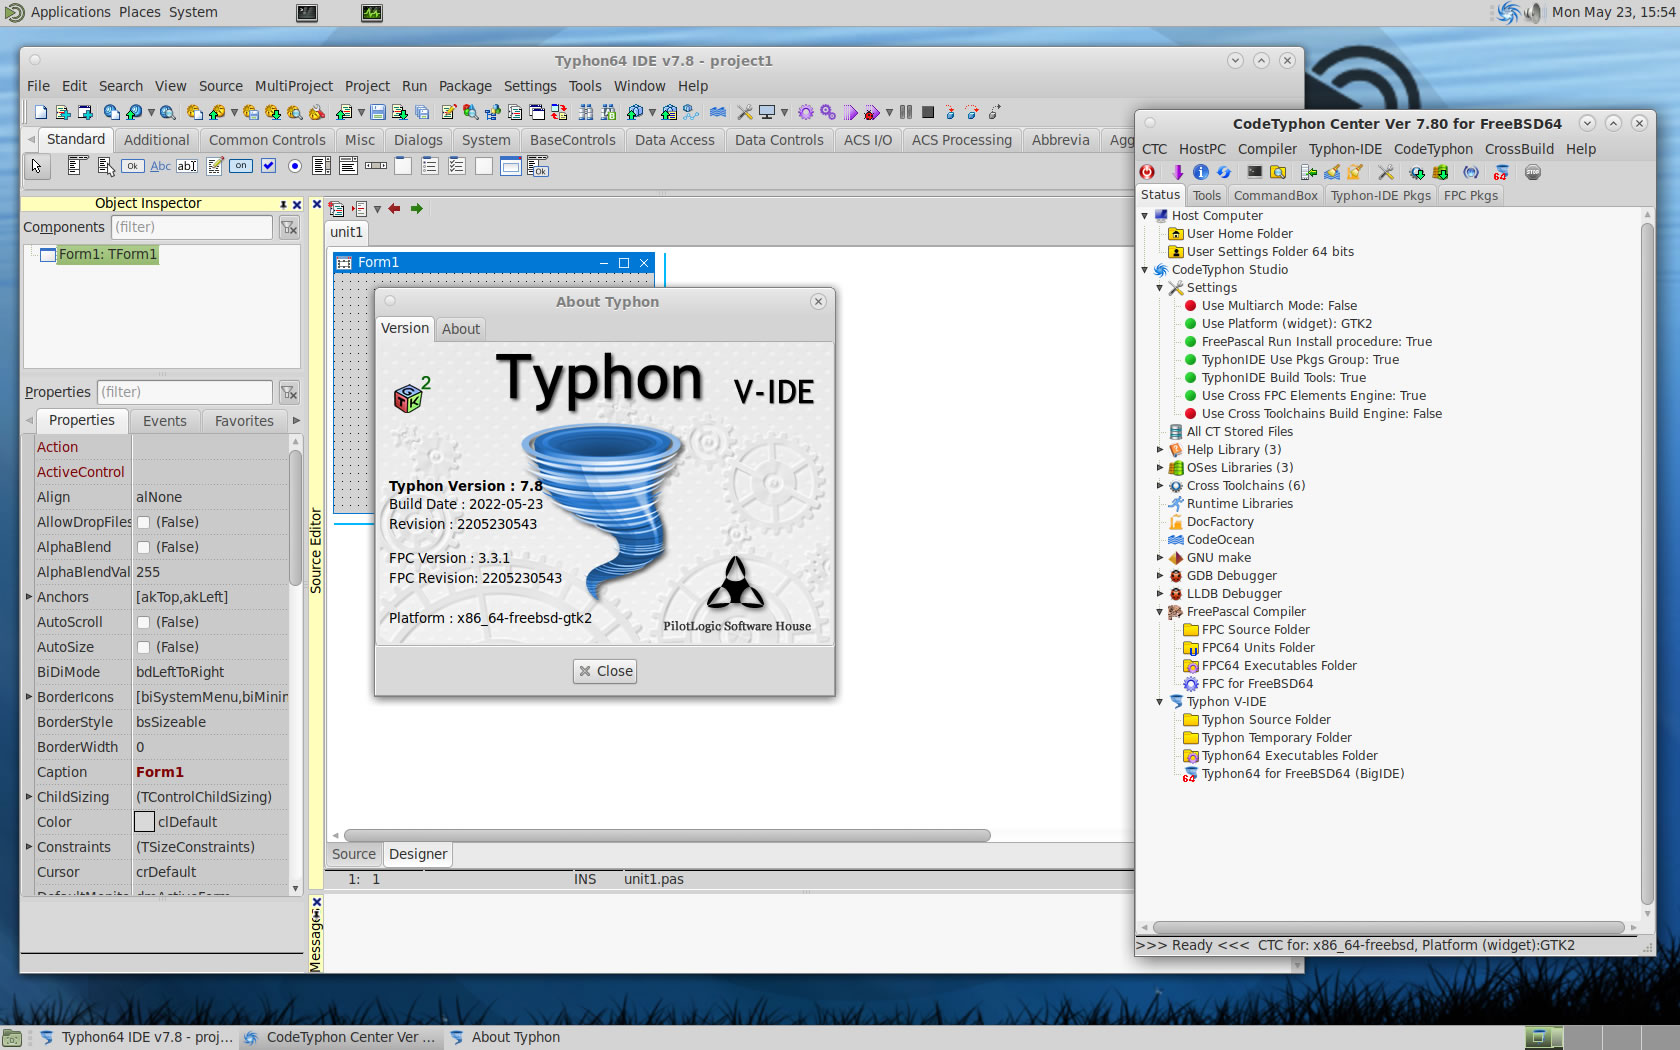1680x1050 pixels.
Task: Click the Object Inspector vertical scrollbar
Action: pos(295,518)
